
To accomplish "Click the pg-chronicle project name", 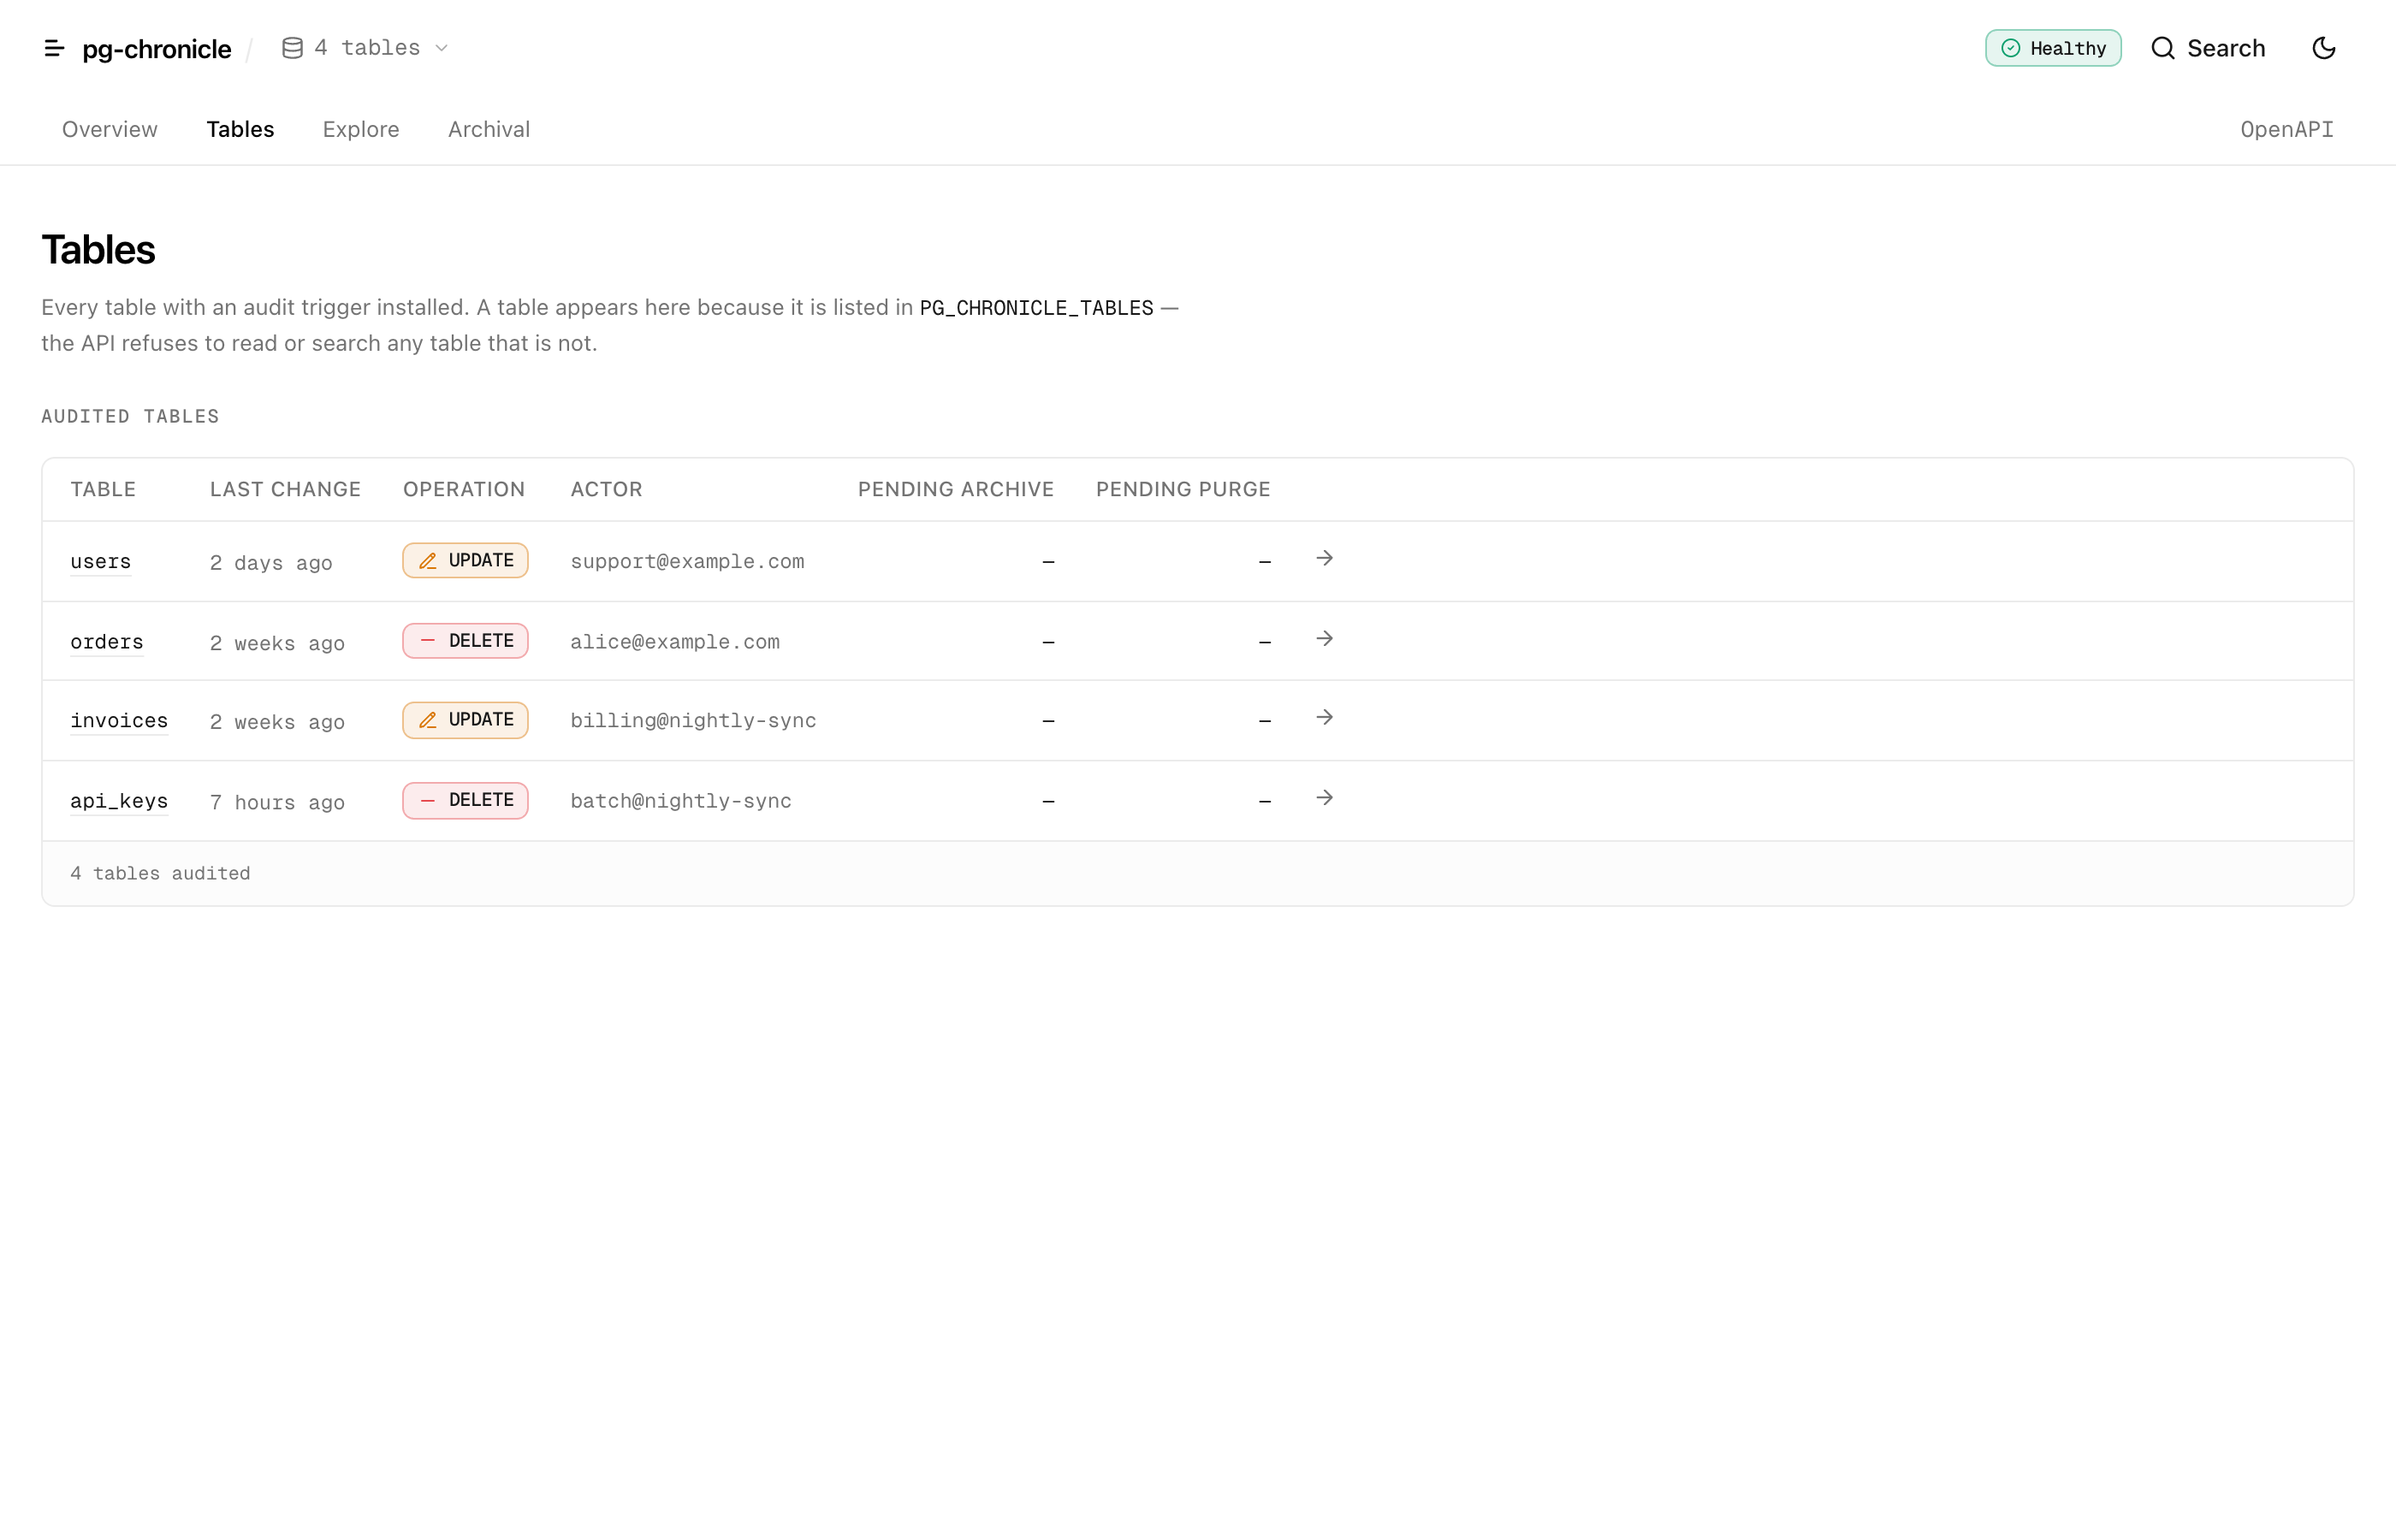I will (157, 48).
